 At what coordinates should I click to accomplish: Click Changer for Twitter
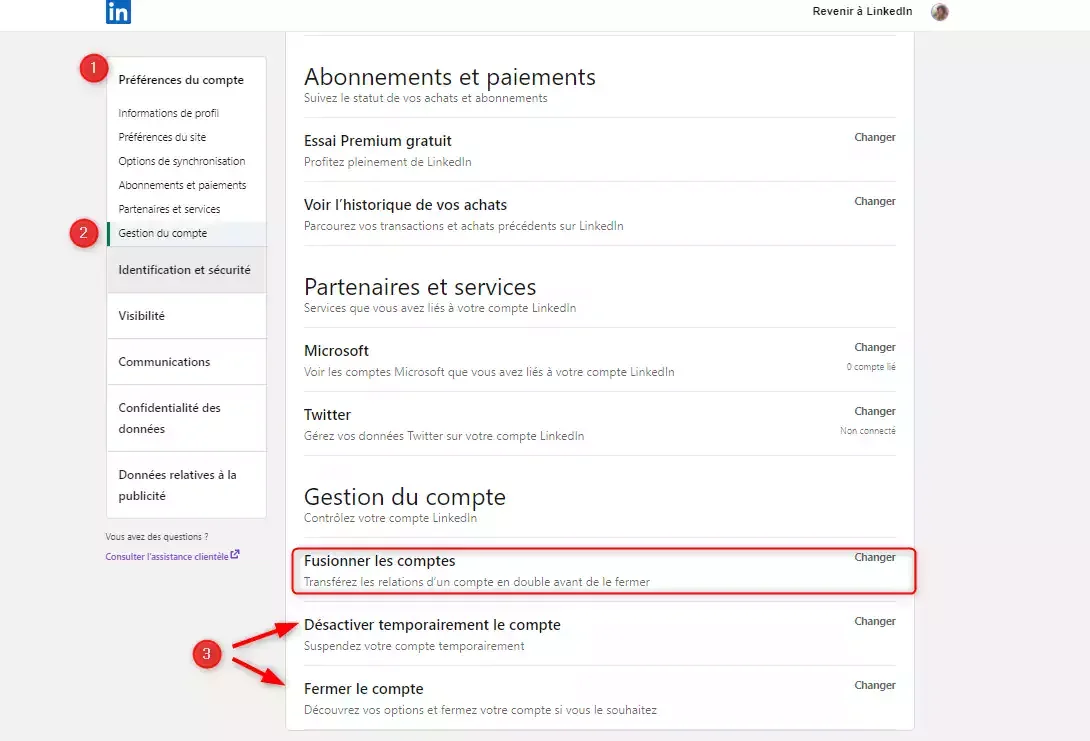(x=875, y=411)
